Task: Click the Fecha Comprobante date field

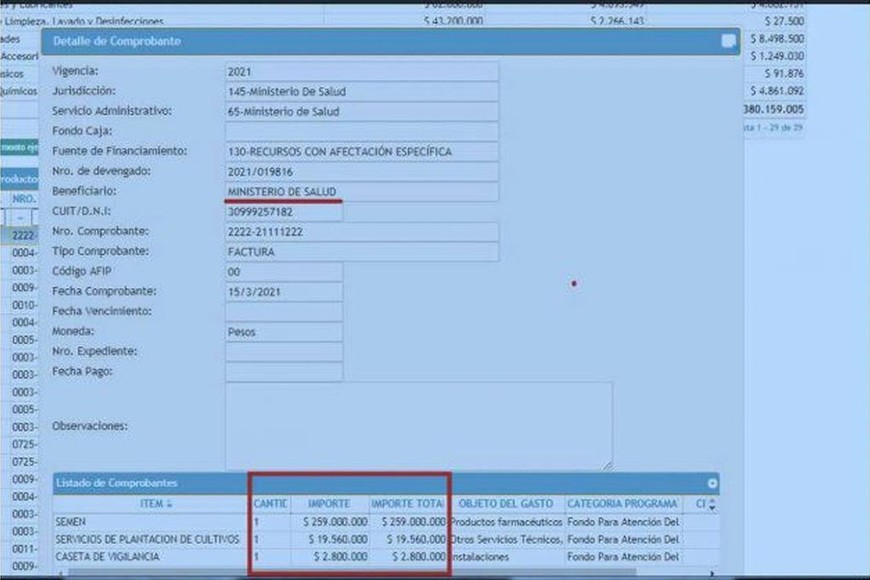Action: [x=284, y=292]
